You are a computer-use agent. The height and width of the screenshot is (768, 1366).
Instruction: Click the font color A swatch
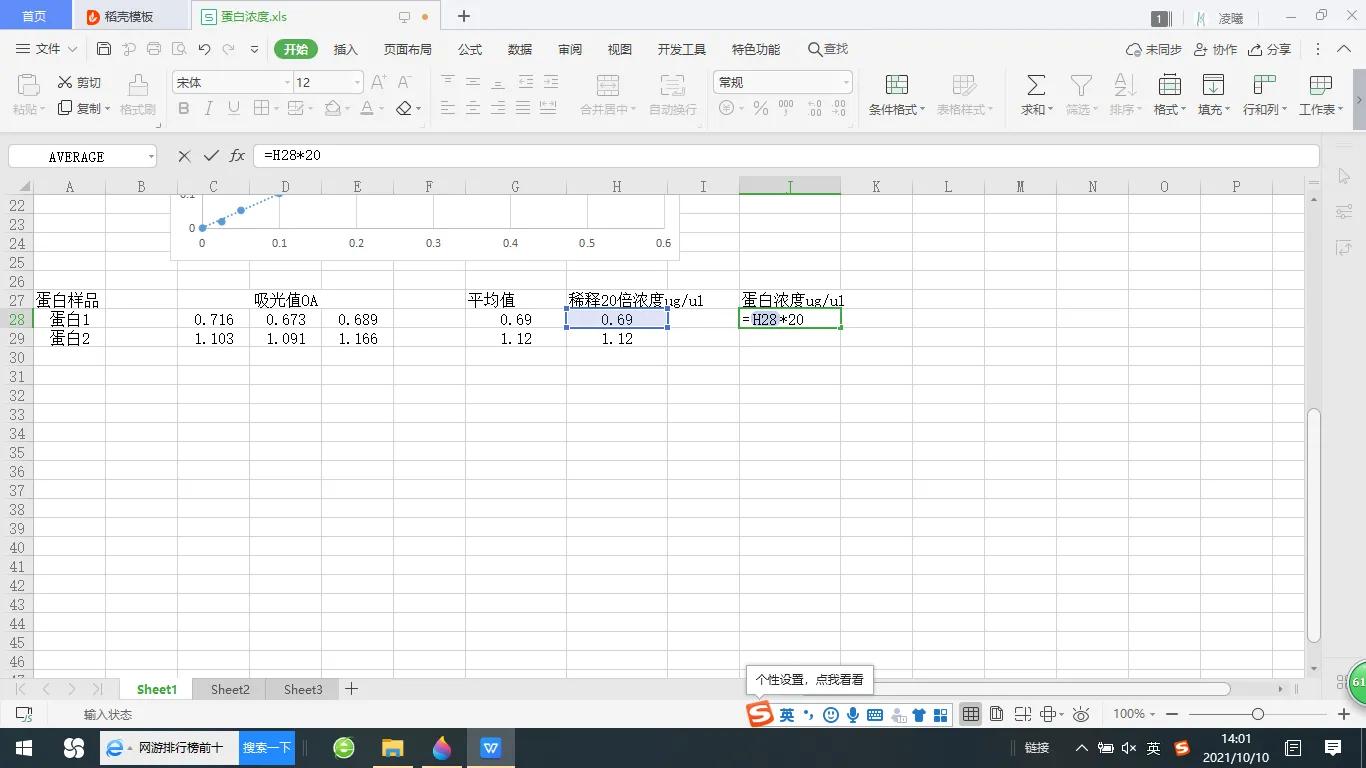coord(367,108)
